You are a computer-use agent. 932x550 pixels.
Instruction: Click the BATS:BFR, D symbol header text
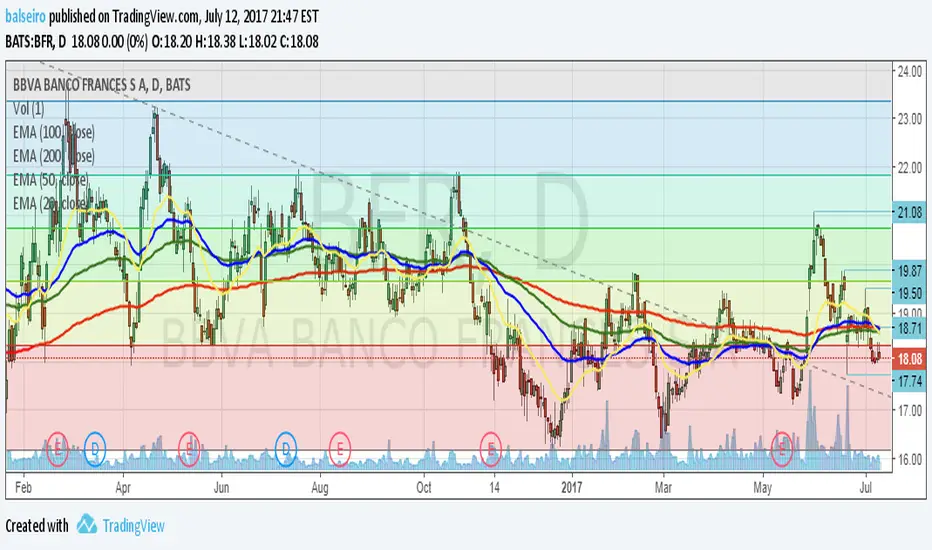pos(36,42)
